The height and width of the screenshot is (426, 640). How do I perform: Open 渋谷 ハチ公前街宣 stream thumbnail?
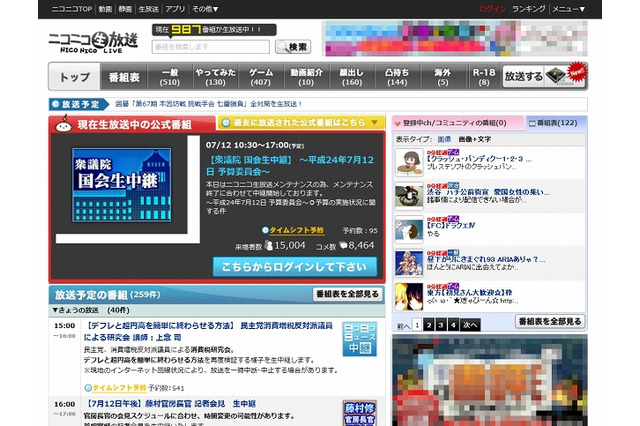409,196
